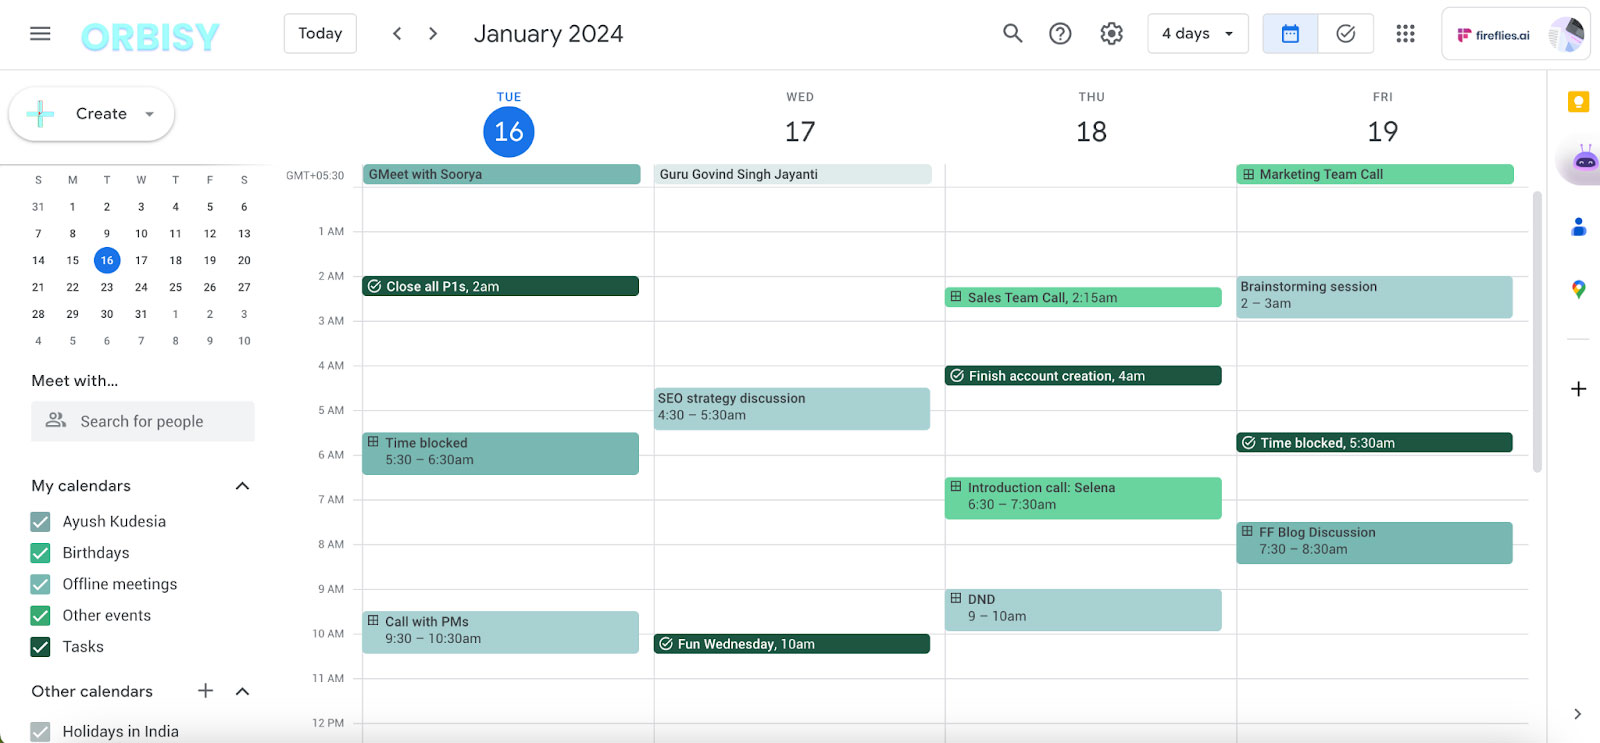The width and height of the screenshot is (1600, 743).
Task: Click the January 2024 title
Action: (548, 34)
